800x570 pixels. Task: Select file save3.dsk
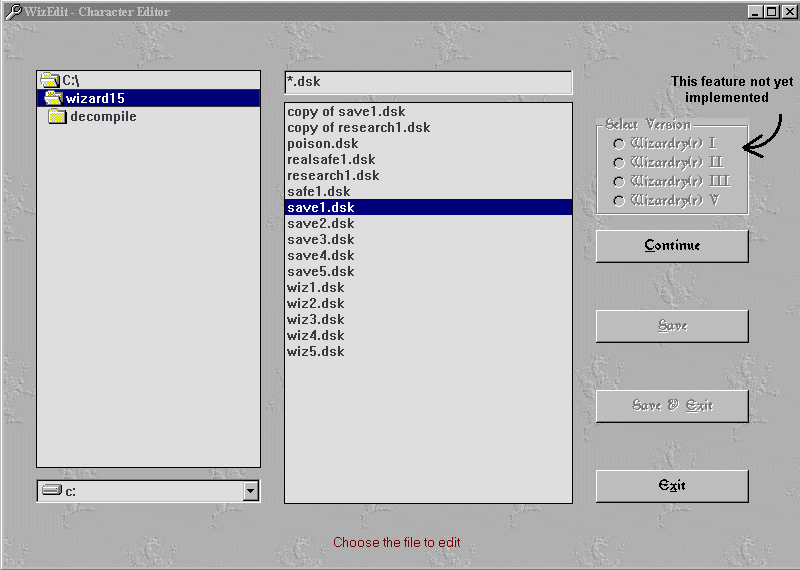(x=429, y=239)
